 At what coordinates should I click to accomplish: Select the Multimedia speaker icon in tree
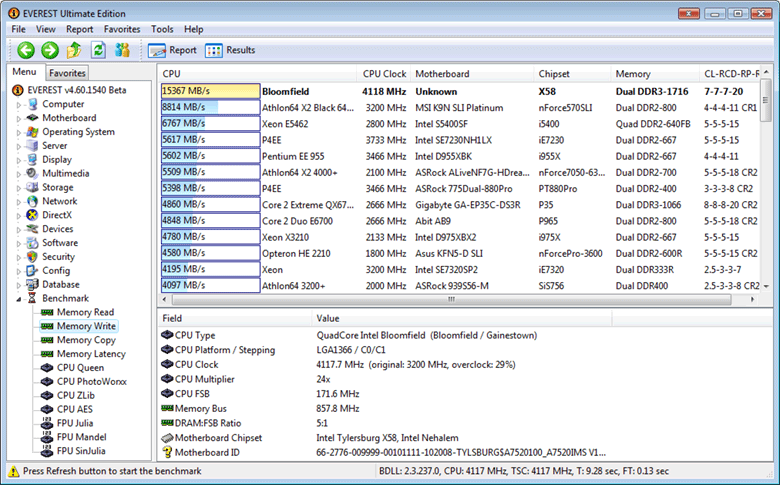[32, 174]
